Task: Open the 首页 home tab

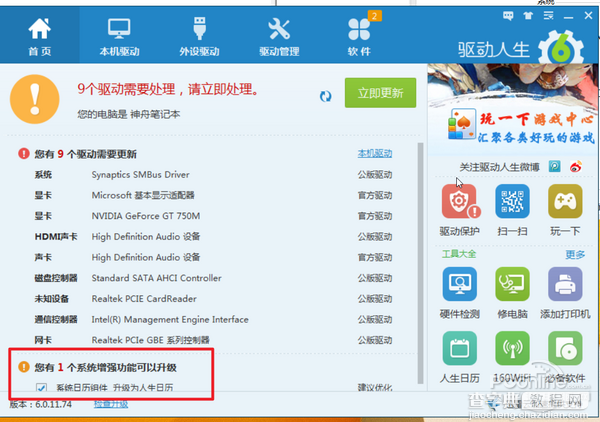Action: [x=40, y=36]
